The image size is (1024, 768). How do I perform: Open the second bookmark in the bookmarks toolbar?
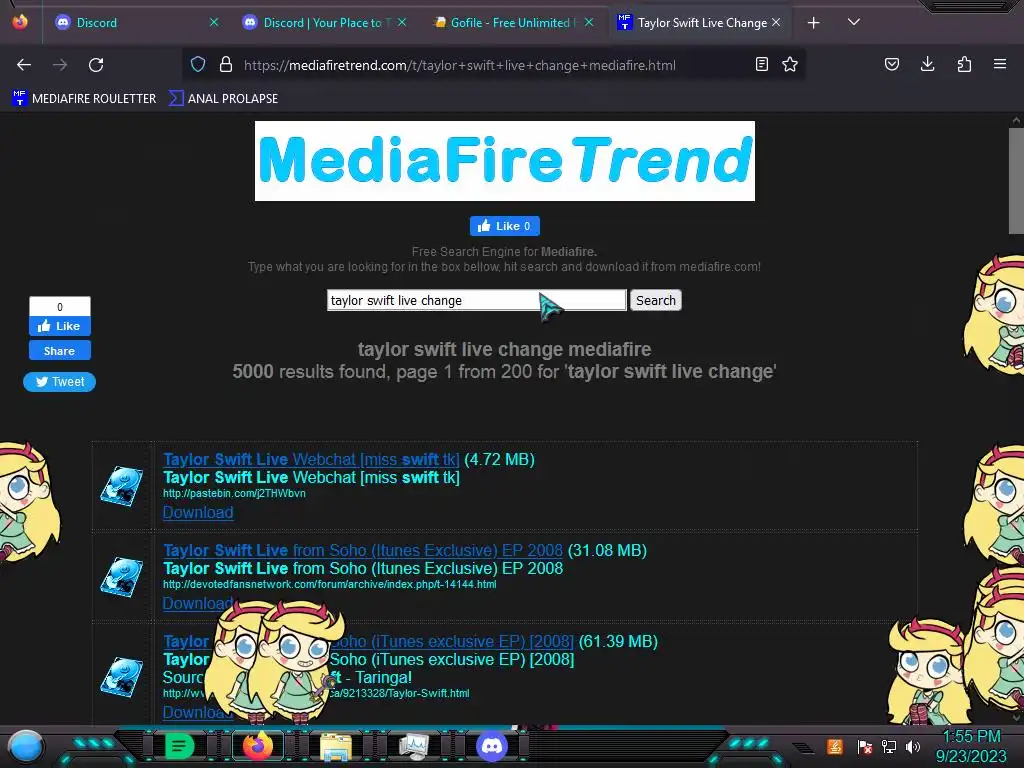tap(223, 99)
